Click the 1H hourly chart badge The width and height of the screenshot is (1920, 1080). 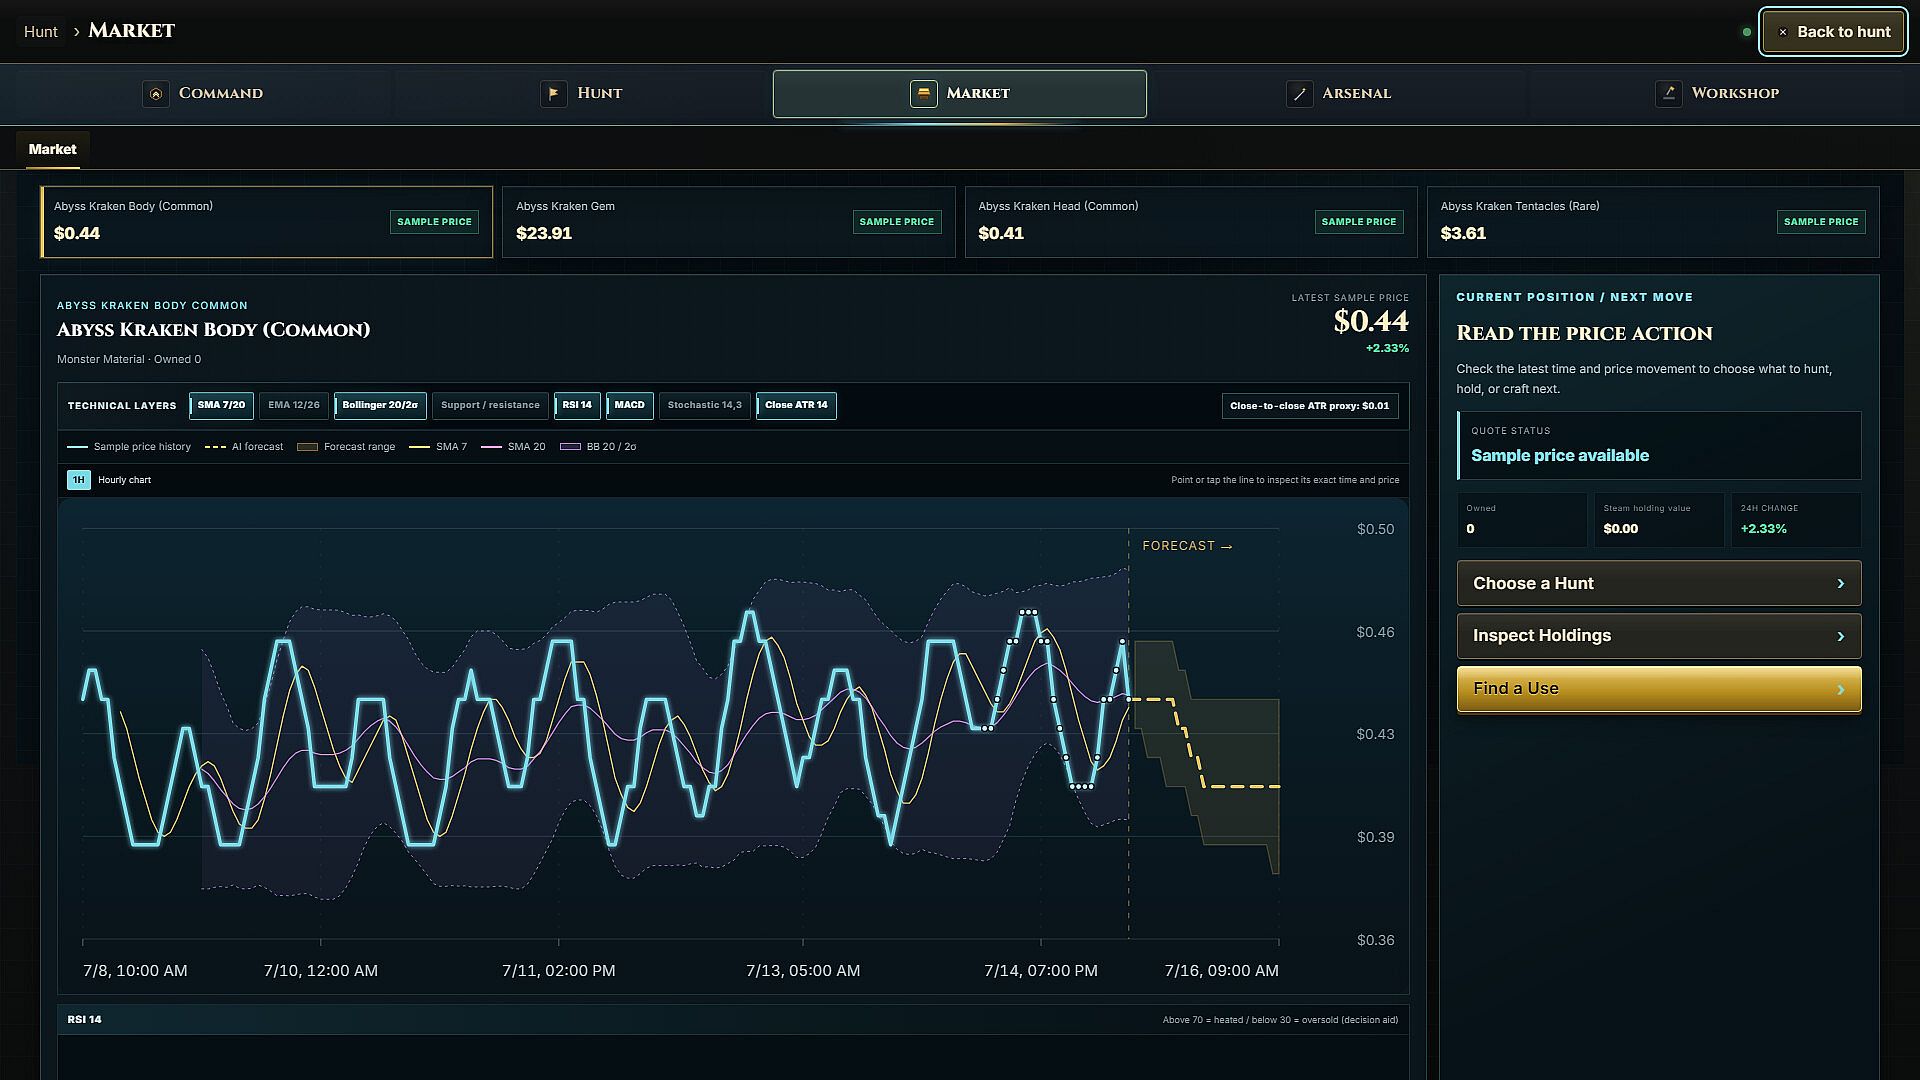pyautogui.click(x=79, y=480)
